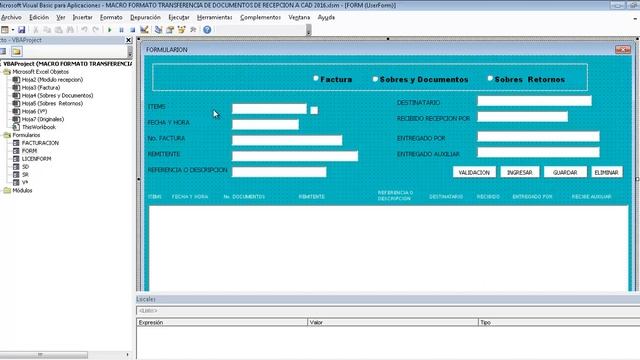Click the Insert UserForm toolbar icon
640x360 pixels.
point(4,30)
